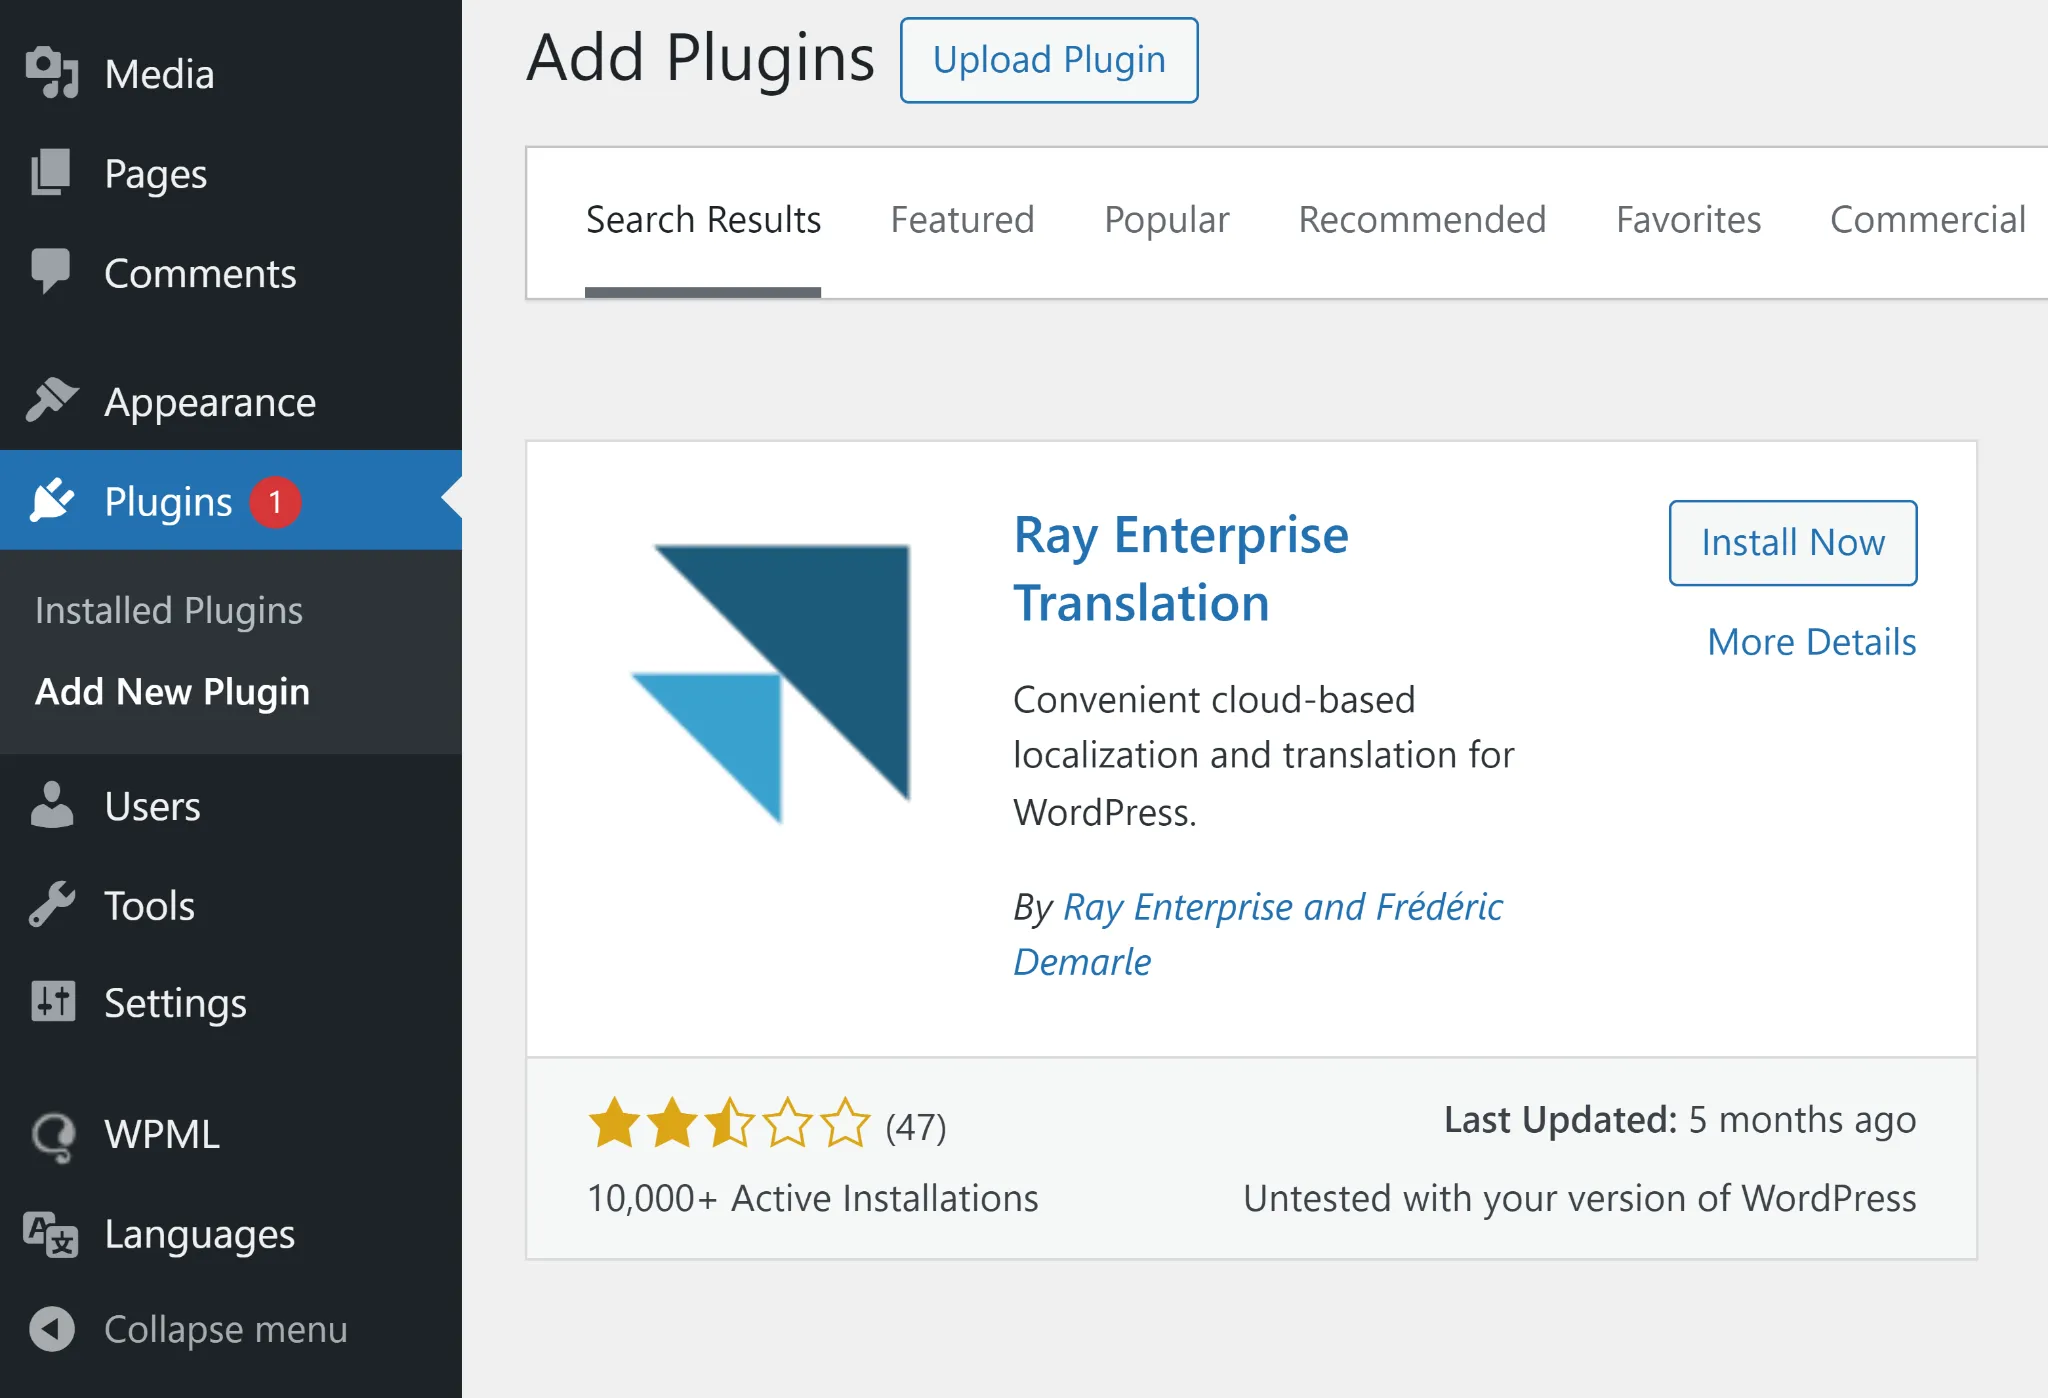2048x1398 pixels.
Task: Switch to the Featured plugins tab
Action: tap(961, 219)
